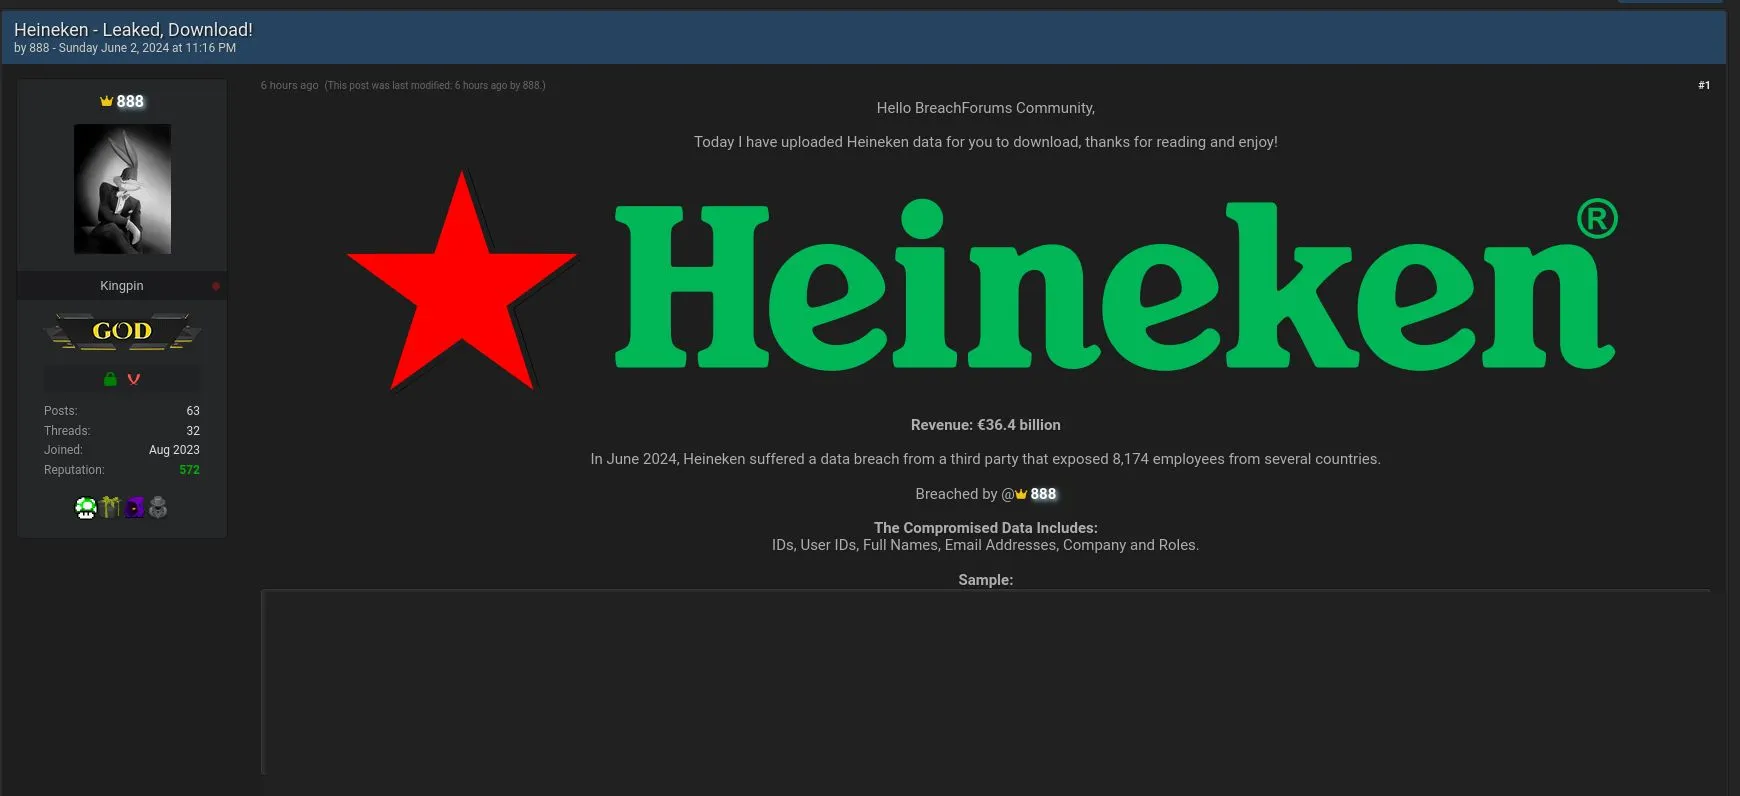Click the GOD rank badge
Image resolution: width=1740 pixels, height=796 pixels.
pos(122,331)
